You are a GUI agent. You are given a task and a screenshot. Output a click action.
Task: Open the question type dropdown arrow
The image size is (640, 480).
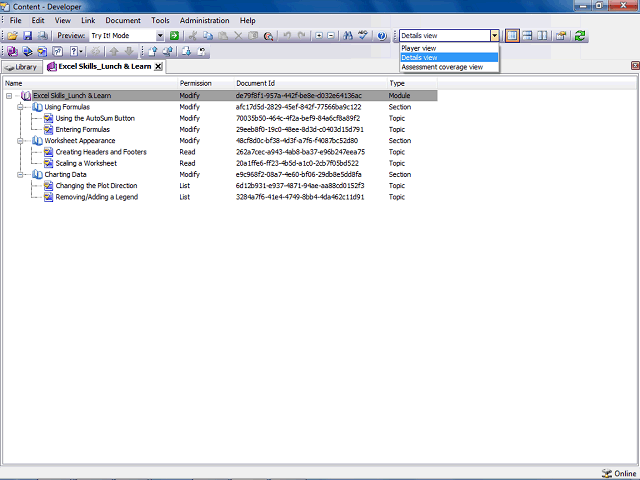point(81,51)
